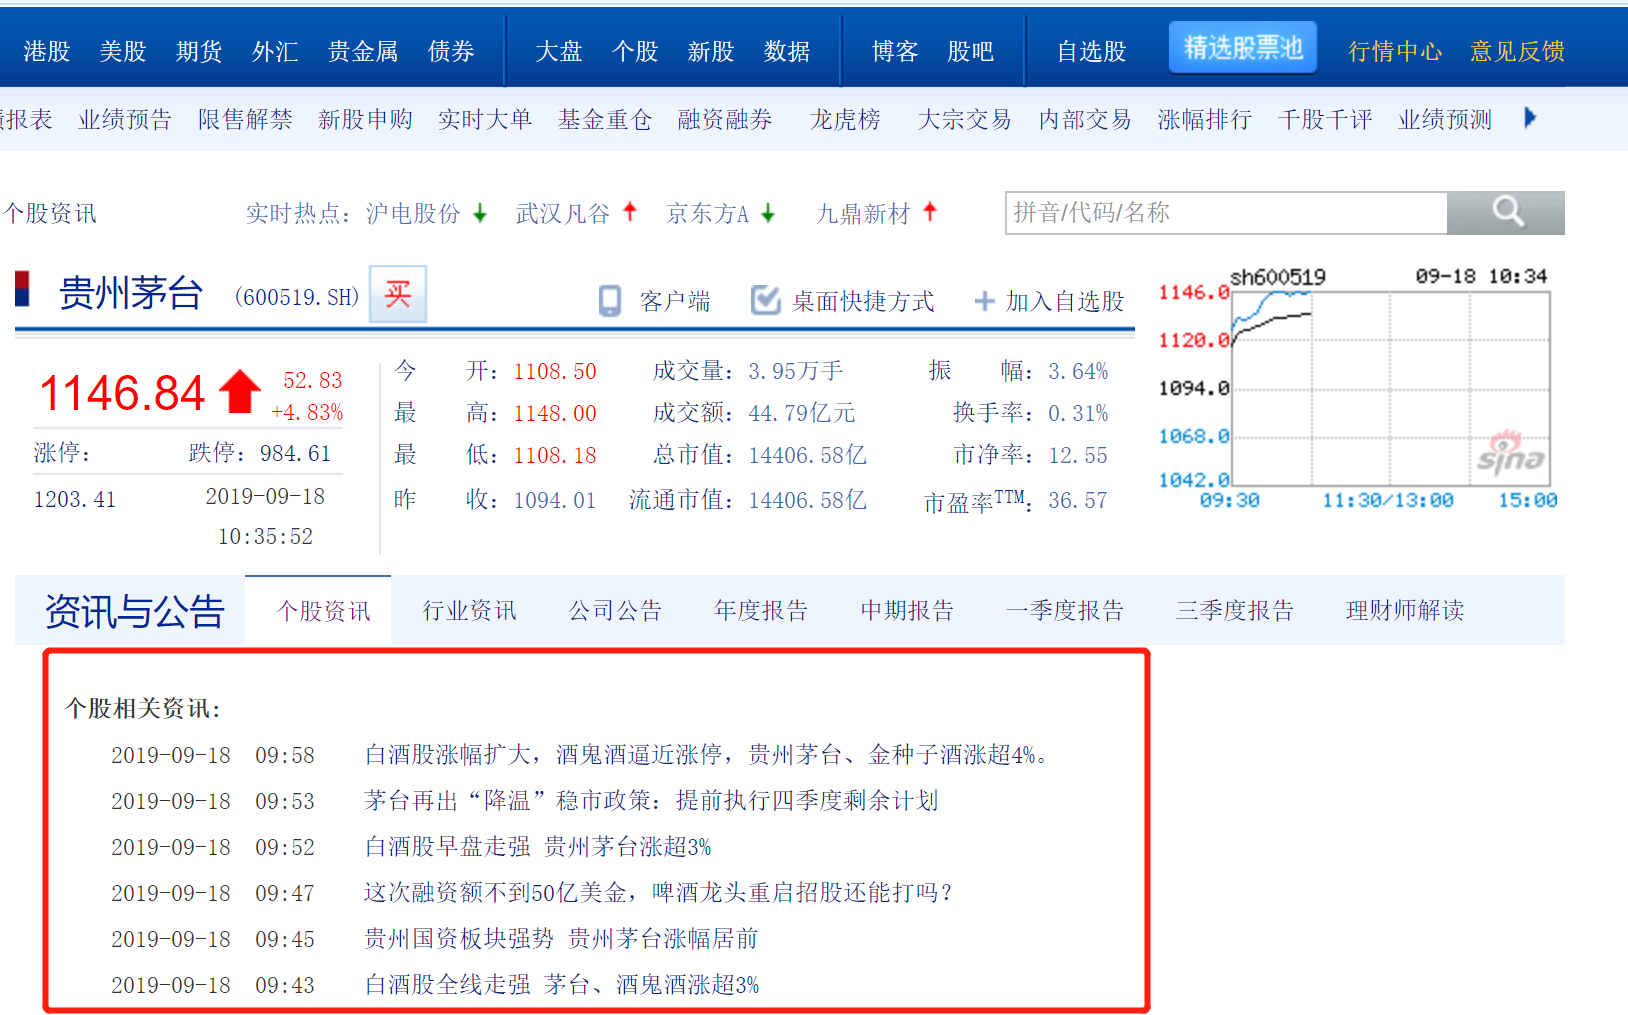Click the 武汉凡谷 hot stock link
This screenshot has height=1015, width=1628.
click(563, 213)
